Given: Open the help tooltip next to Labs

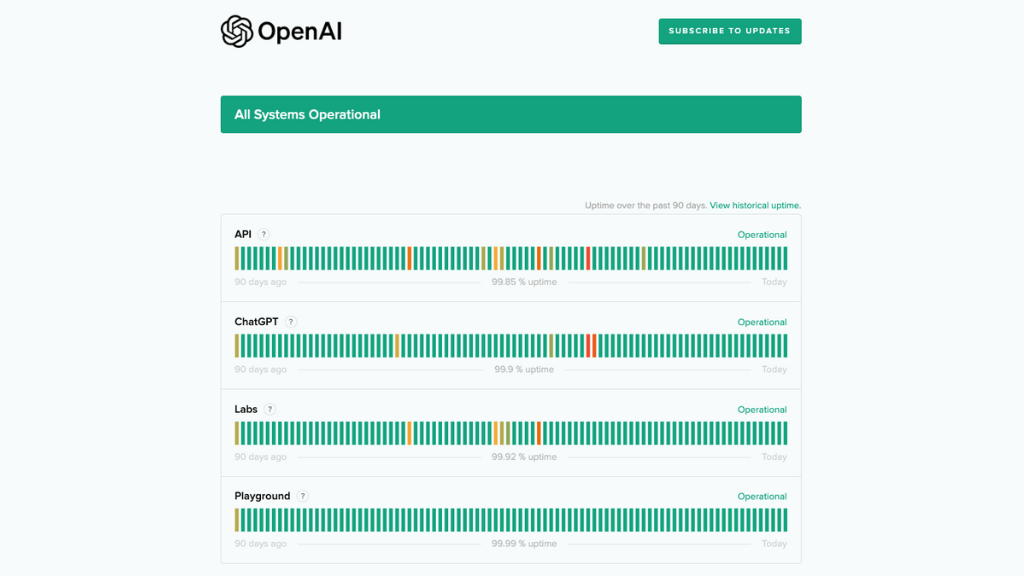Looking at the screenshot, I should tap(270, 409).
